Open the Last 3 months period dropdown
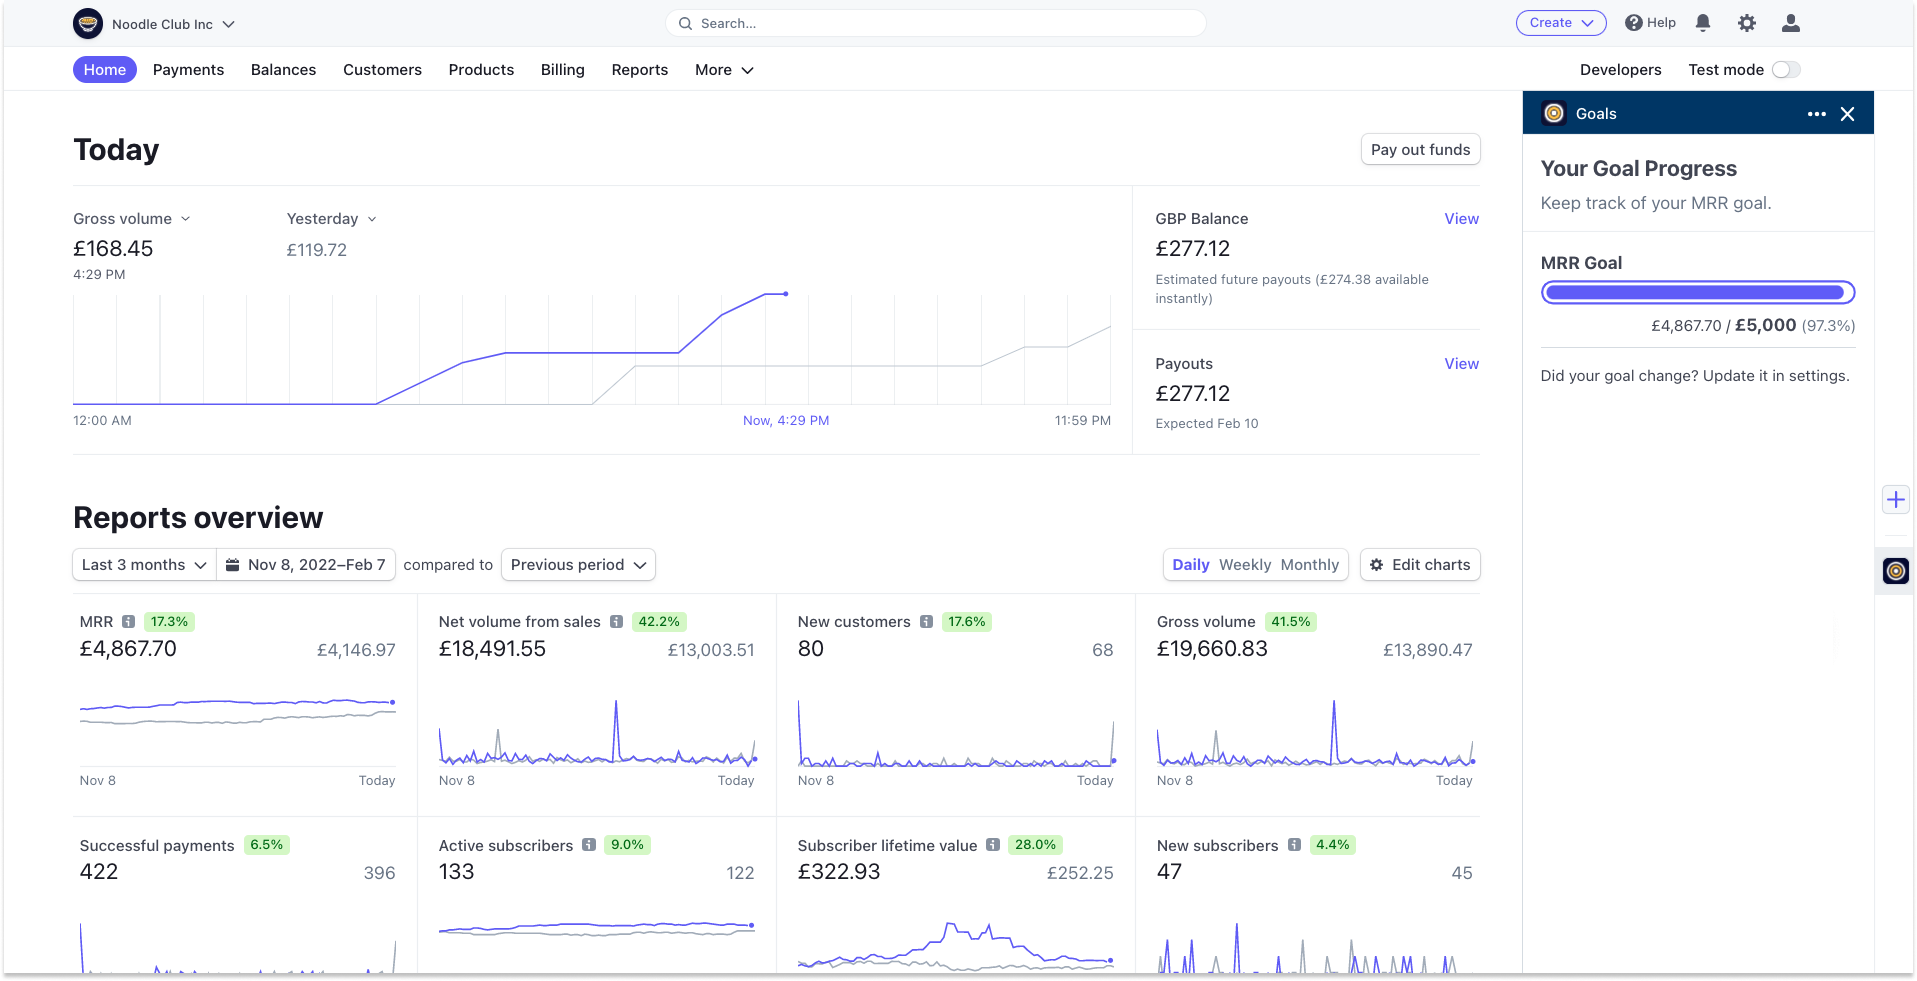This screenshot has width=1917, height=981. pos(142,564)
